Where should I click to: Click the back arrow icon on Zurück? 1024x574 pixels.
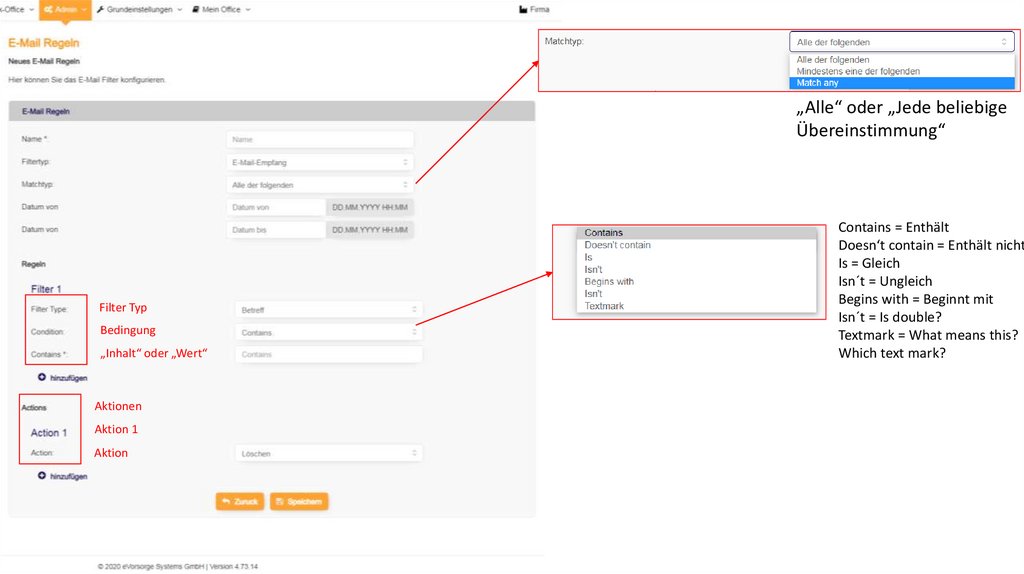227,501
